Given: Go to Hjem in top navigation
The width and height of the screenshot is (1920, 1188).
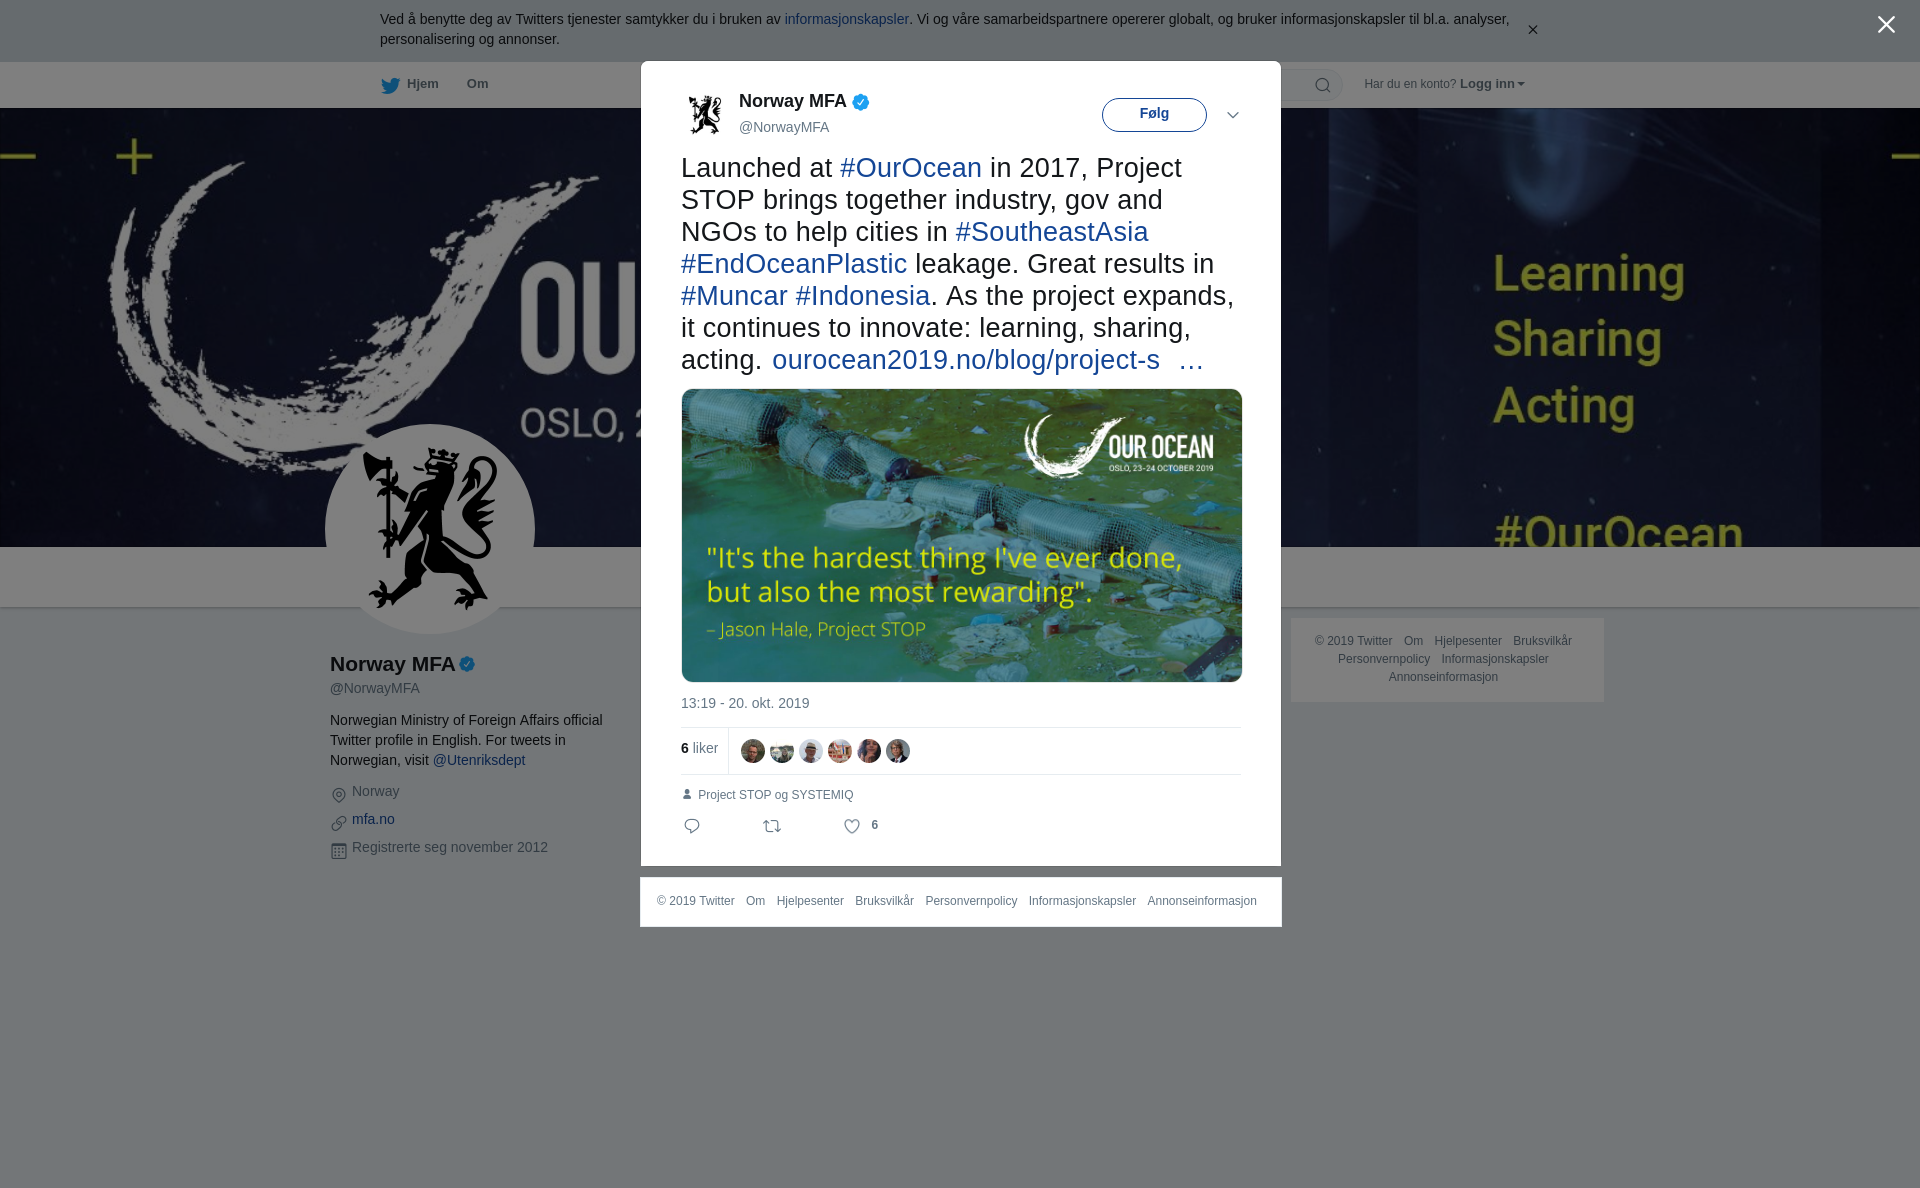Looking at the screenshot, I should (423, 84).
